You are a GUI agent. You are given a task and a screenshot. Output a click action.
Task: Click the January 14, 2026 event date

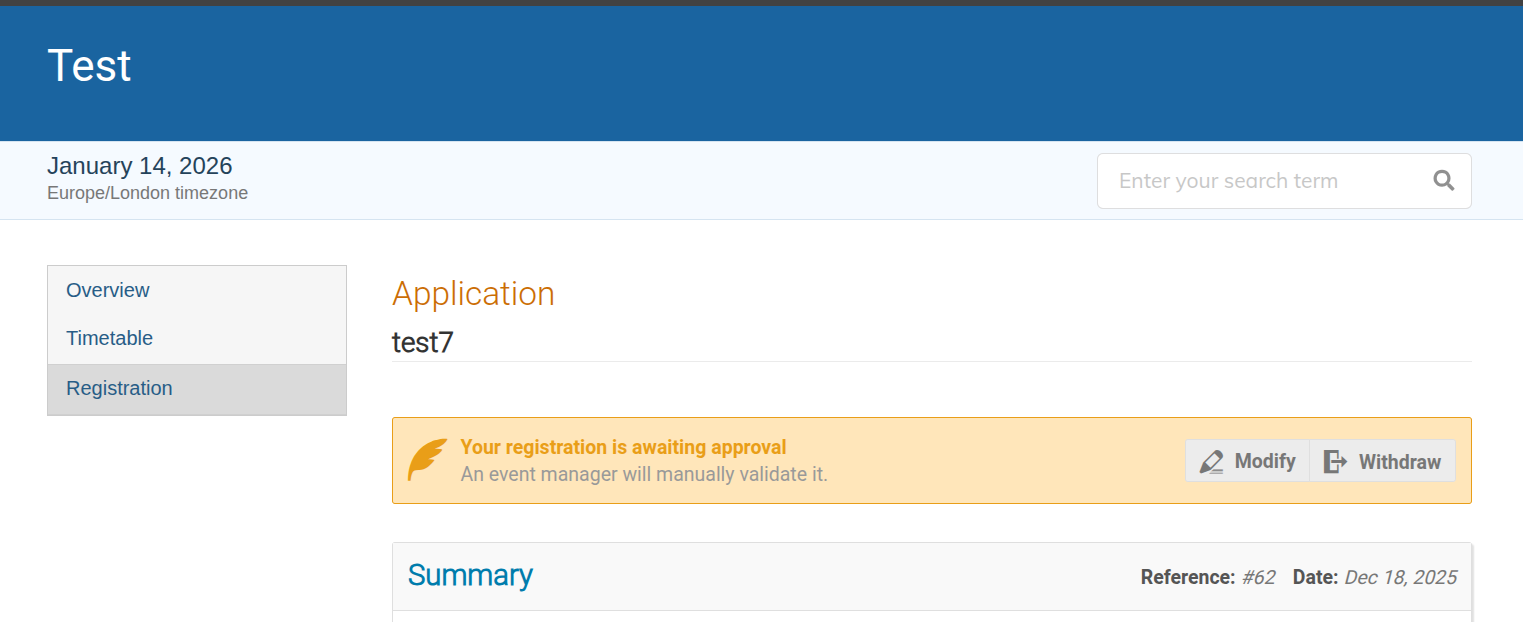point(139,166)
